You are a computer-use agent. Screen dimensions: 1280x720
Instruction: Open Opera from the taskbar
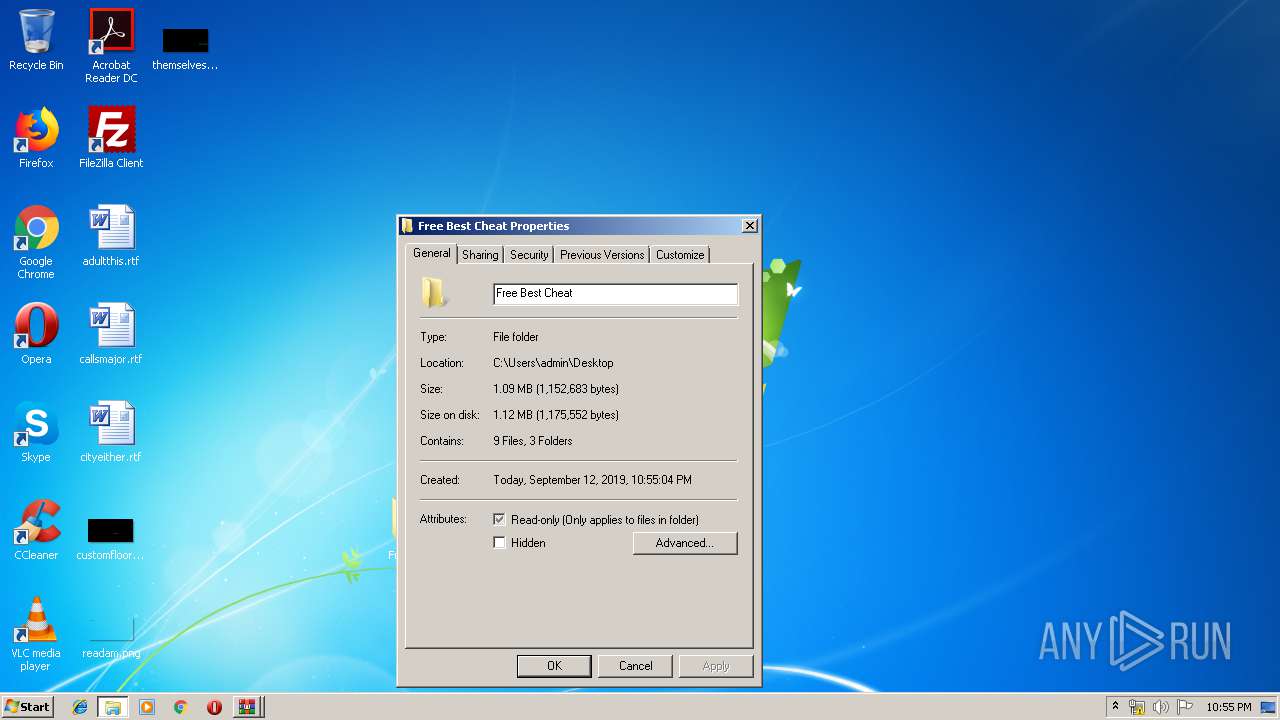214,707
